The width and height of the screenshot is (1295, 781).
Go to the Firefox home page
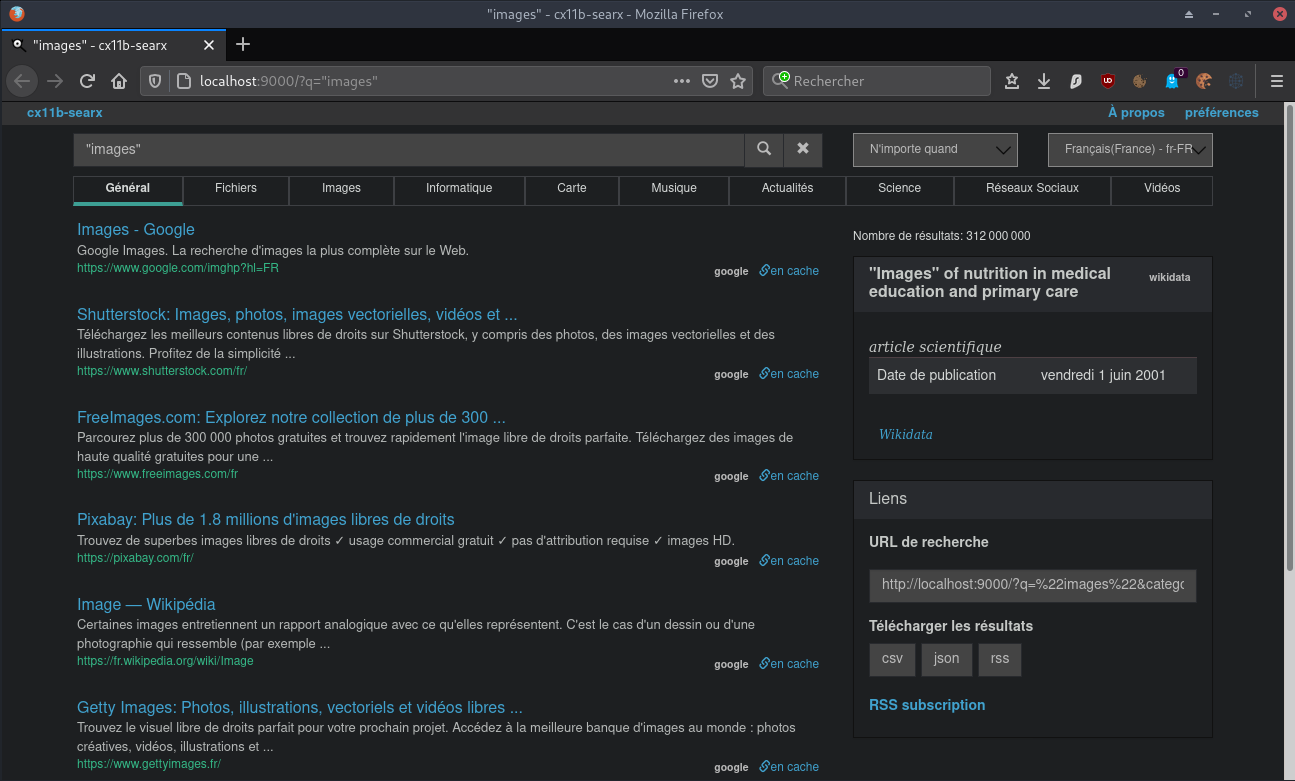point(119,81)
